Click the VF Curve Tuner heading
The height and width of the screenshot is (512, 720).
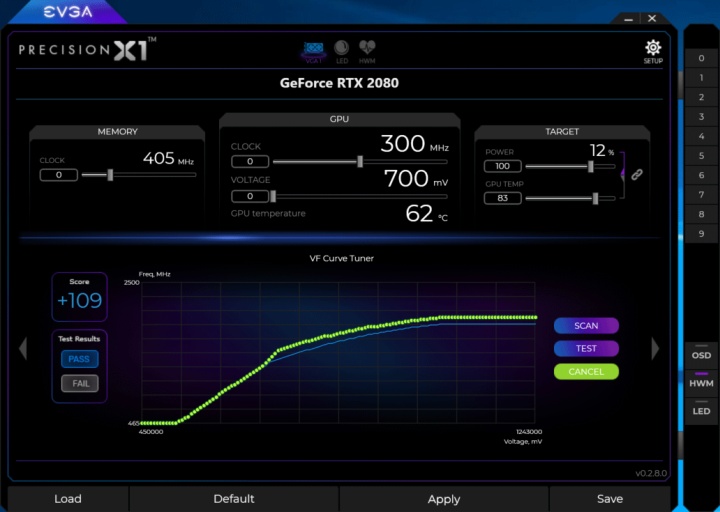click(341, 259)
